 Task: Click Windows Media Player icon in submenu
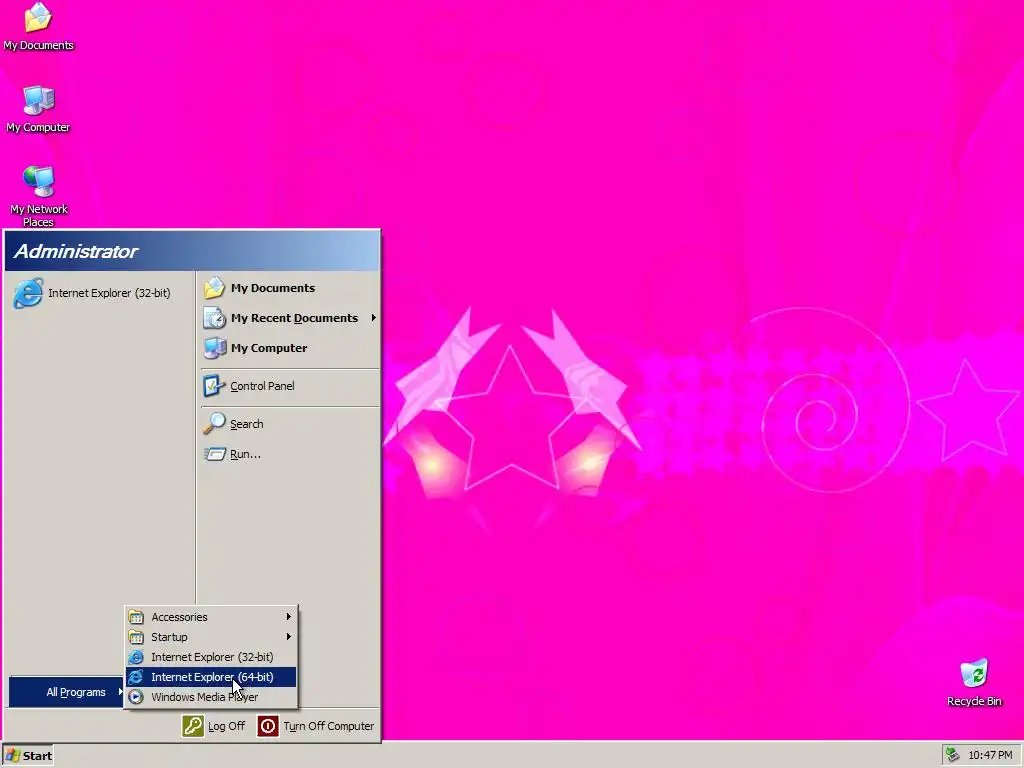[x=136, y=697]
